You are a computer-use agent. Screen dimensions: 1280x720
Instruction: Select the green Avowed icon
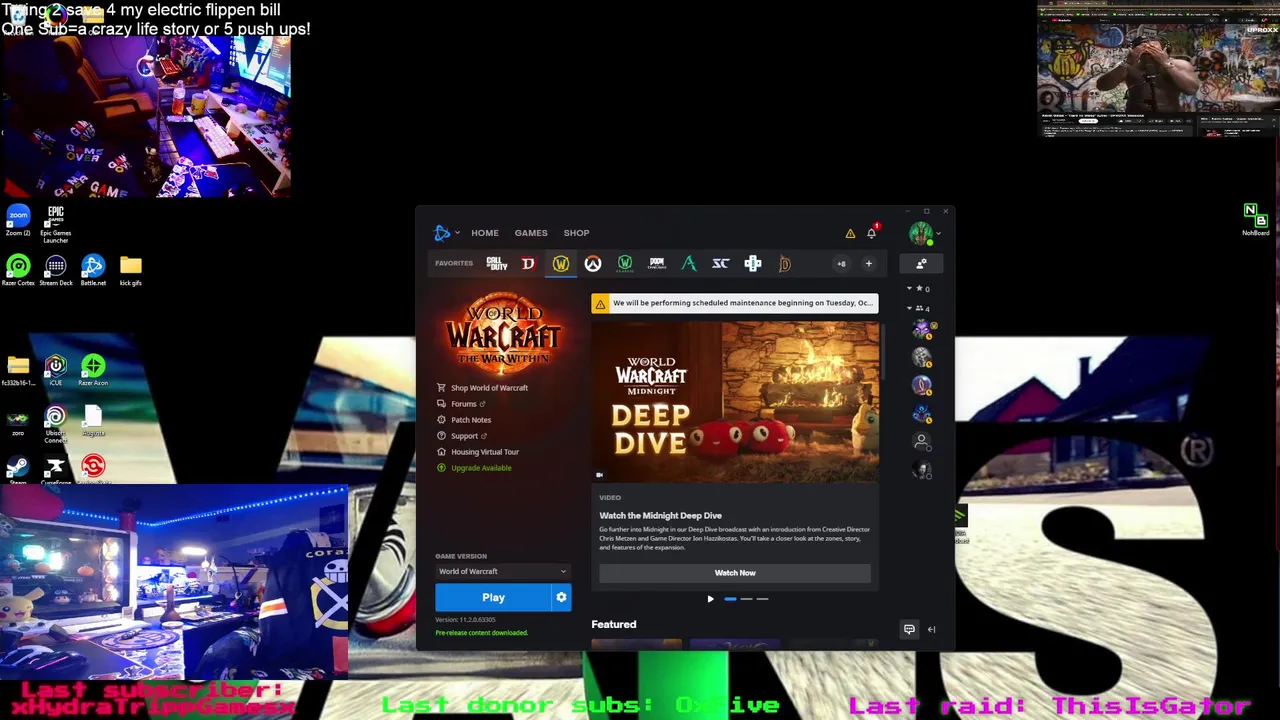click(x=689, y=264)
